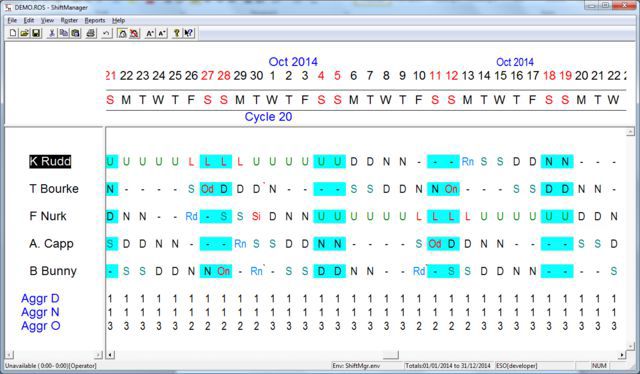Click the horizontal scrollbar thumb
This screenshot has height=374, width=640.
(x=390, y=355)
